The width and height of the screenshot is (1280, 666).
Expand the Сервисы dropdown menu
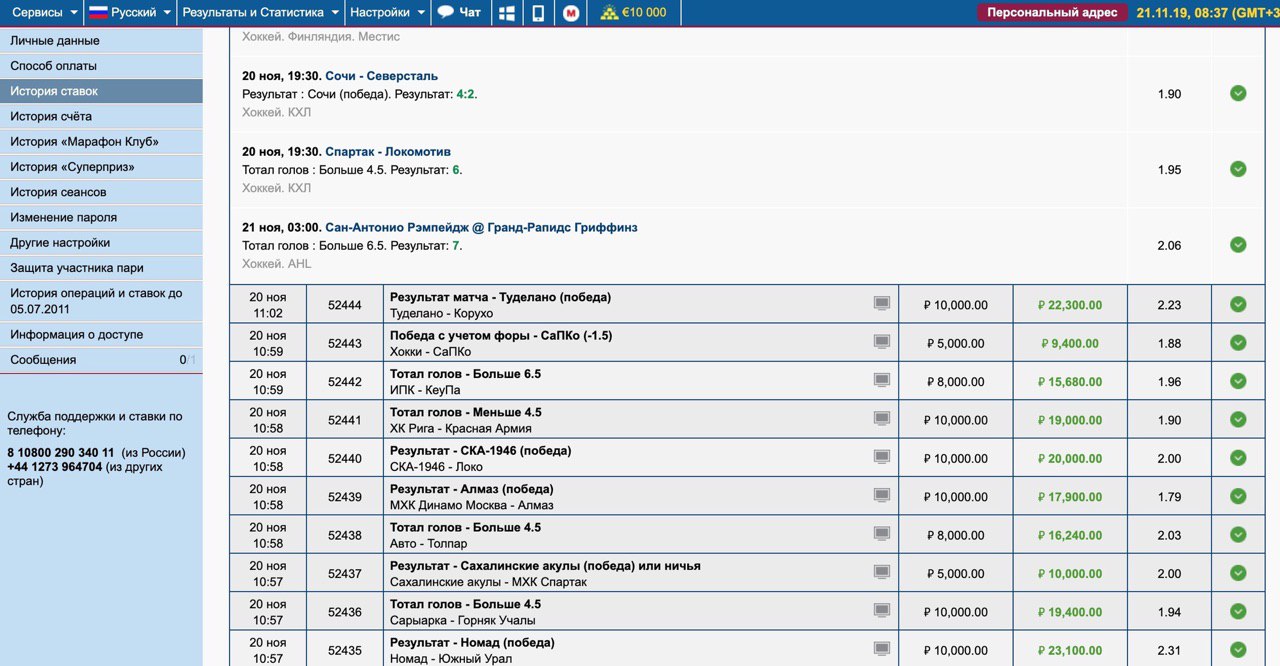pyautogui.click(x=42, y=13)
